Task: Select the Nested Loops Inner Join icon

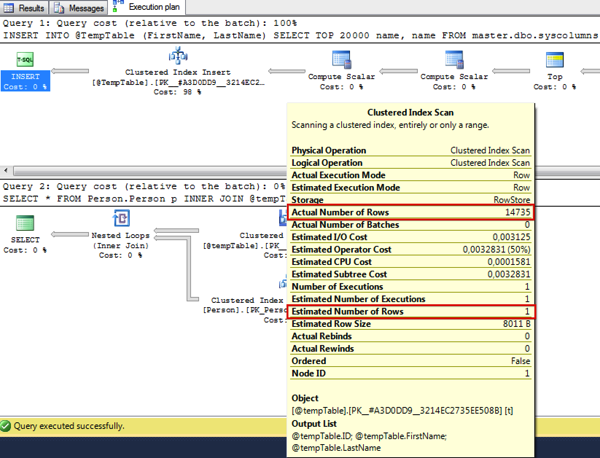Action: coord(121,218)
